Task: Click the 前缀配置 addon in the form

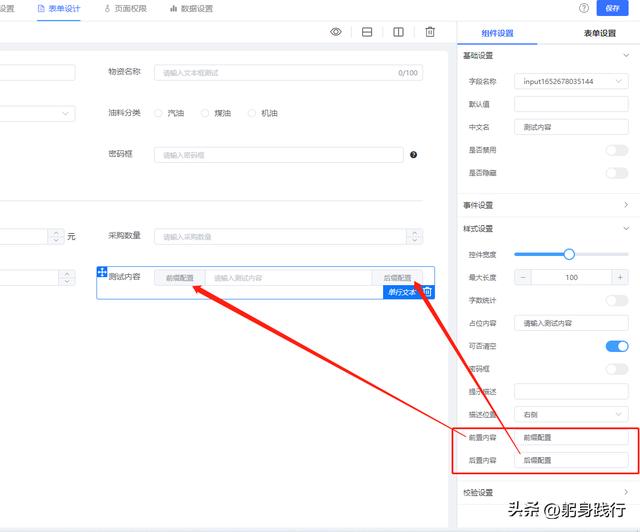Action: coord(180,278)
